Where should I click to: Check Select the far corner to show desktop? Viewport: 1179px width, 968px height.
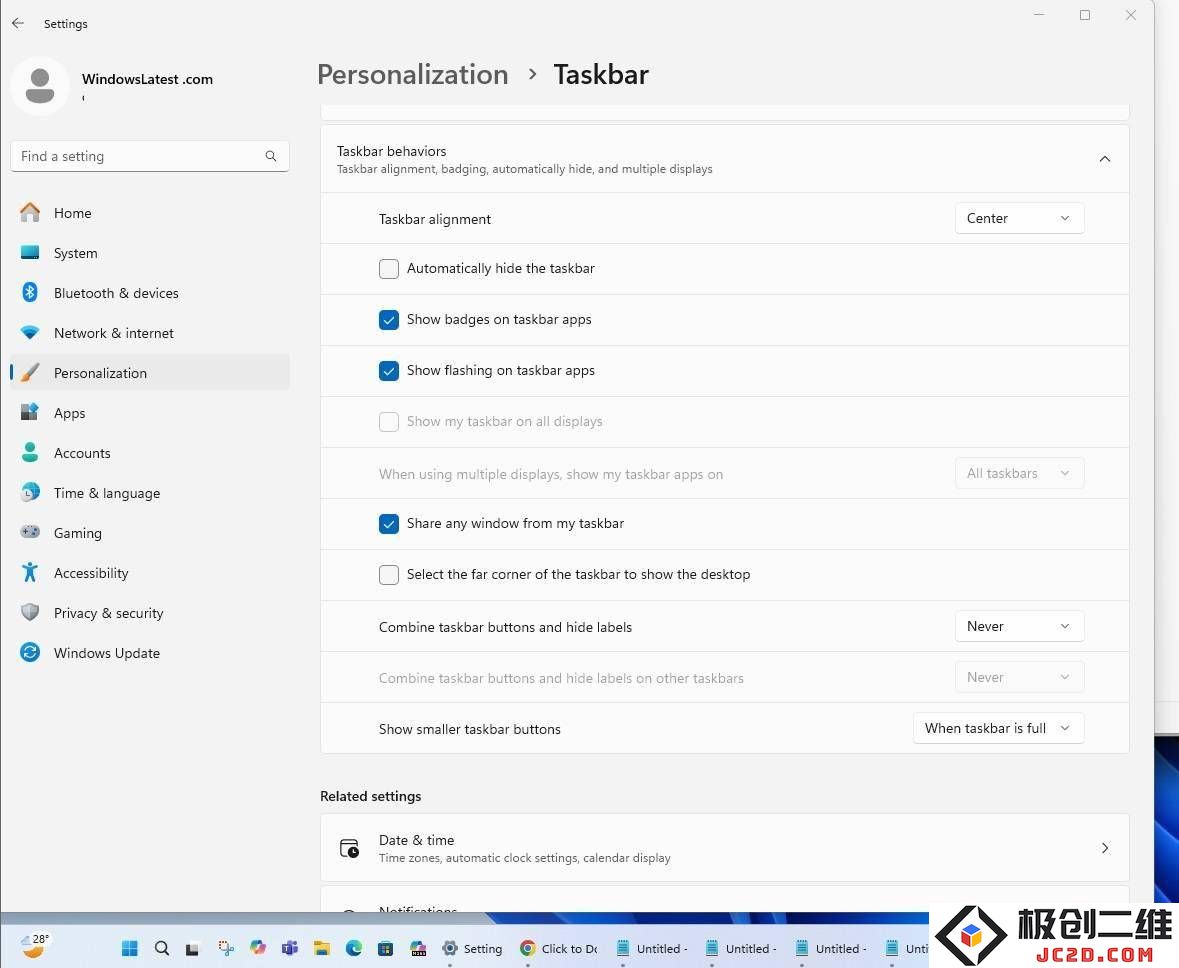click(x=389, y=575)
